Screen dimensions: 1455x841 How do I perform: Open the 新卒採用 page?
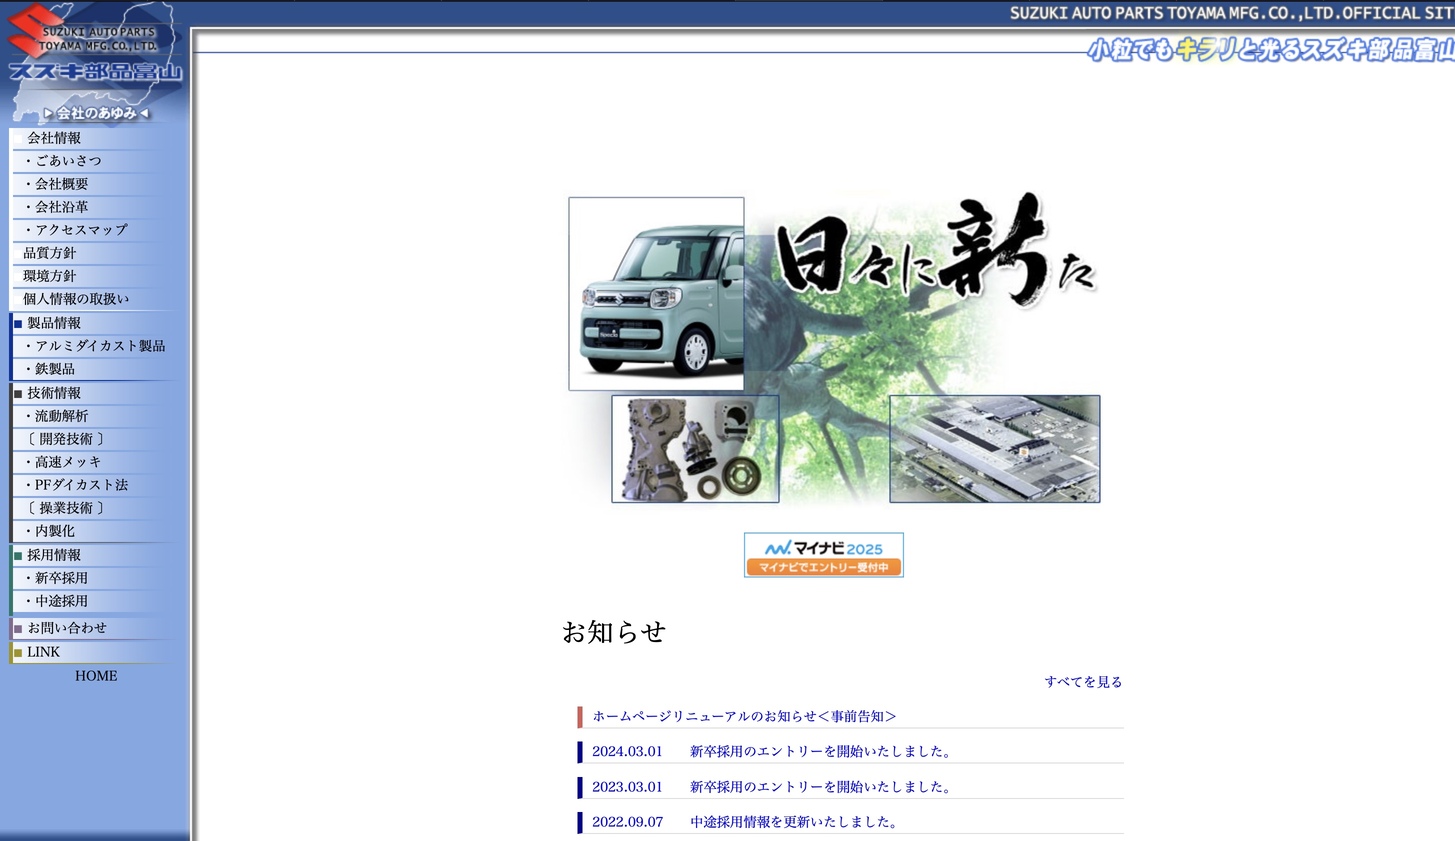(61, 578)
